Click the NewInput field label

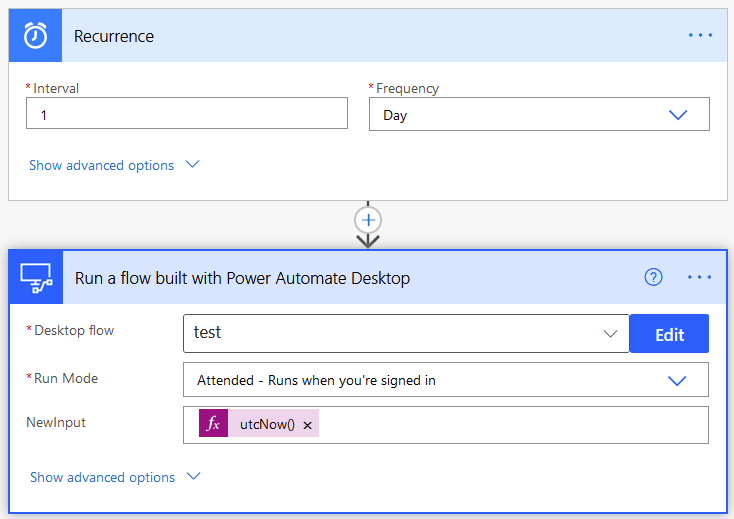click(x=56, y=422)
